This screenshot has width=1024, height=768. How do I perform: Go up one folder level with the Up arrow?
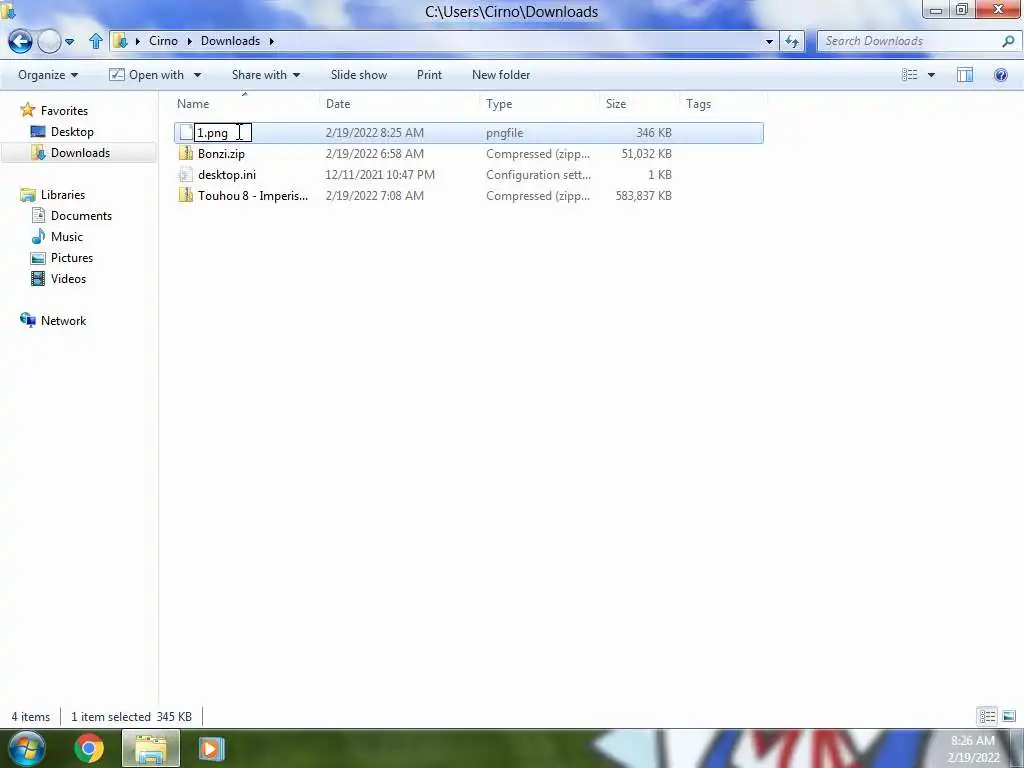[x=95, y=41]
